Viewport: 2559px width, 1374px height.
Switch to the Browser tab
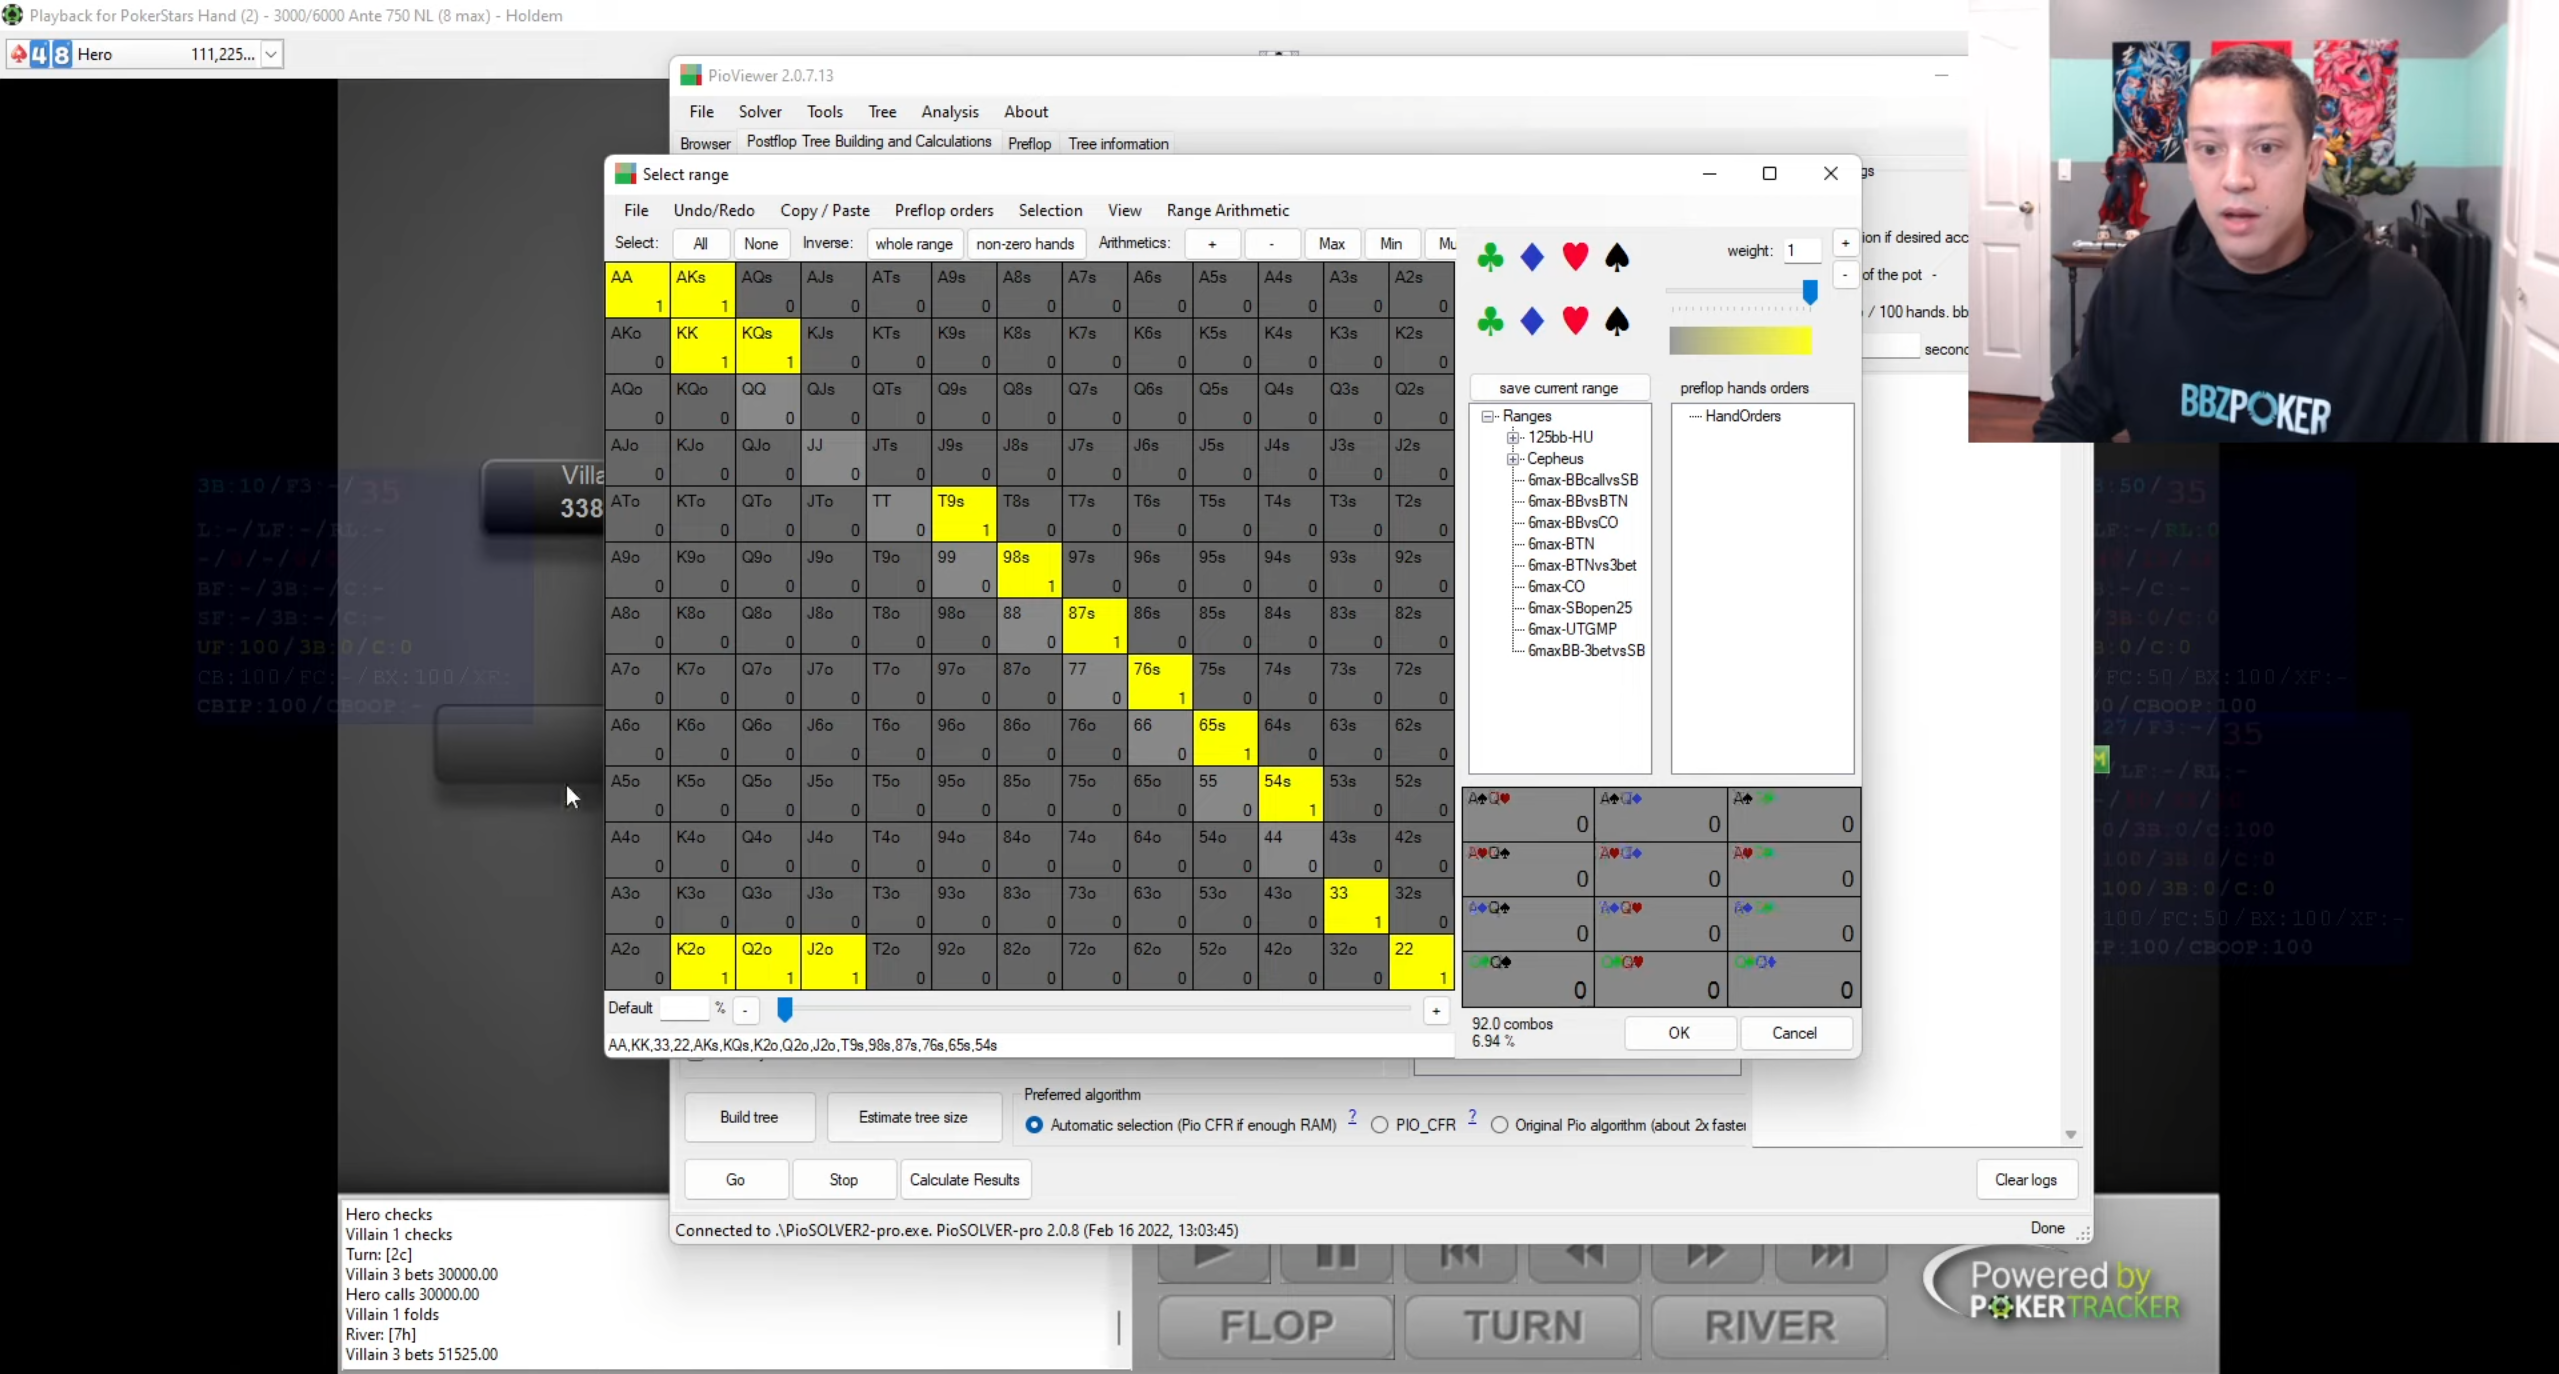point(705,143)
